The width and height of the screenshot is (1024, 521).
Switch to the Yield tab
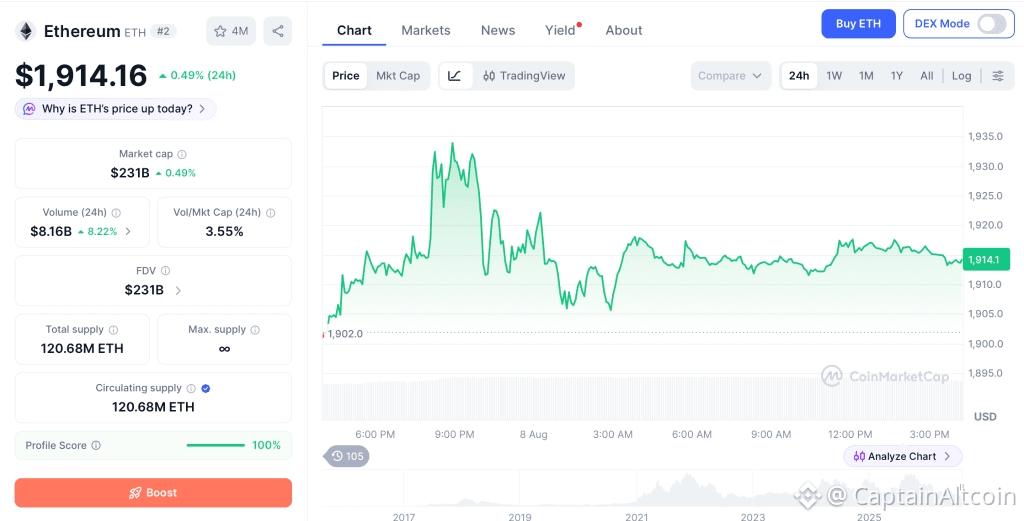[x=561, y=31]
